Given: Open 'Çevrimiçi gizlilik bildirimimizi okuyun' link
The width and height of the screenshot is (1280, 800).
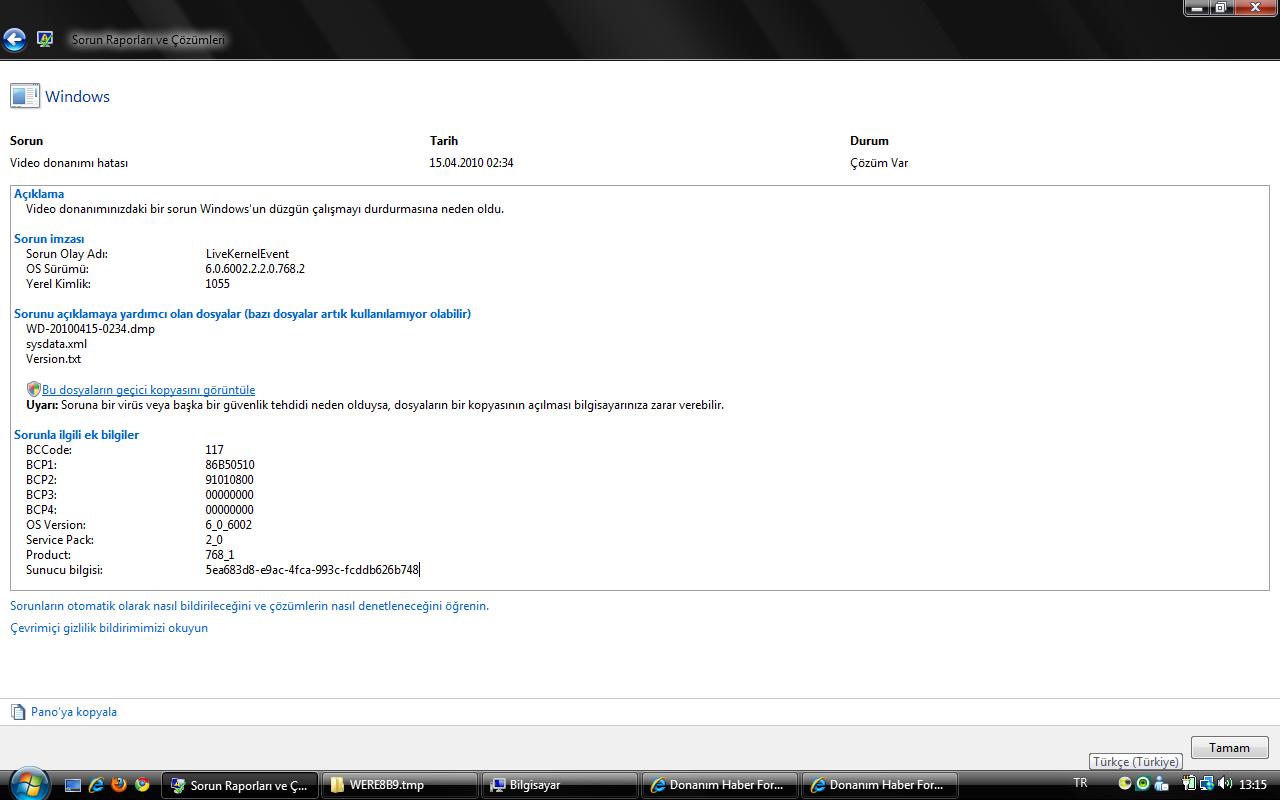Looking at the screenshot, I should [109, 628].
